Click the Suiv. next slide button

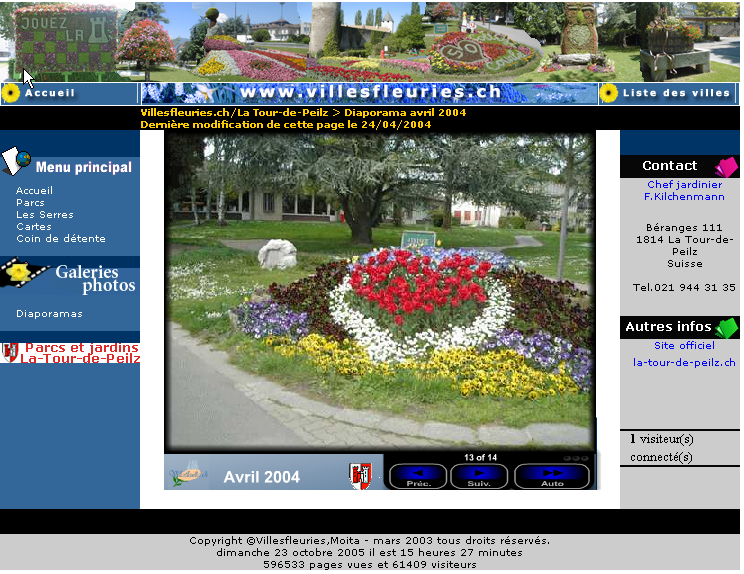479,476
